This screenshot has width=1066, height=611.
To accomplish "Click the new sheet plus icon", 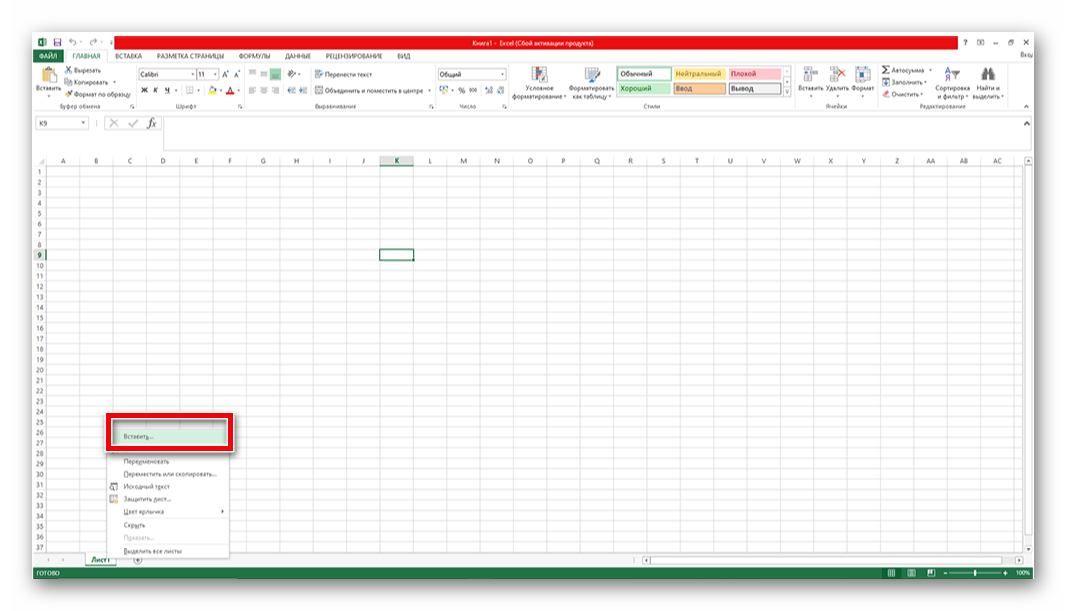I will click(x=137, y=560).
